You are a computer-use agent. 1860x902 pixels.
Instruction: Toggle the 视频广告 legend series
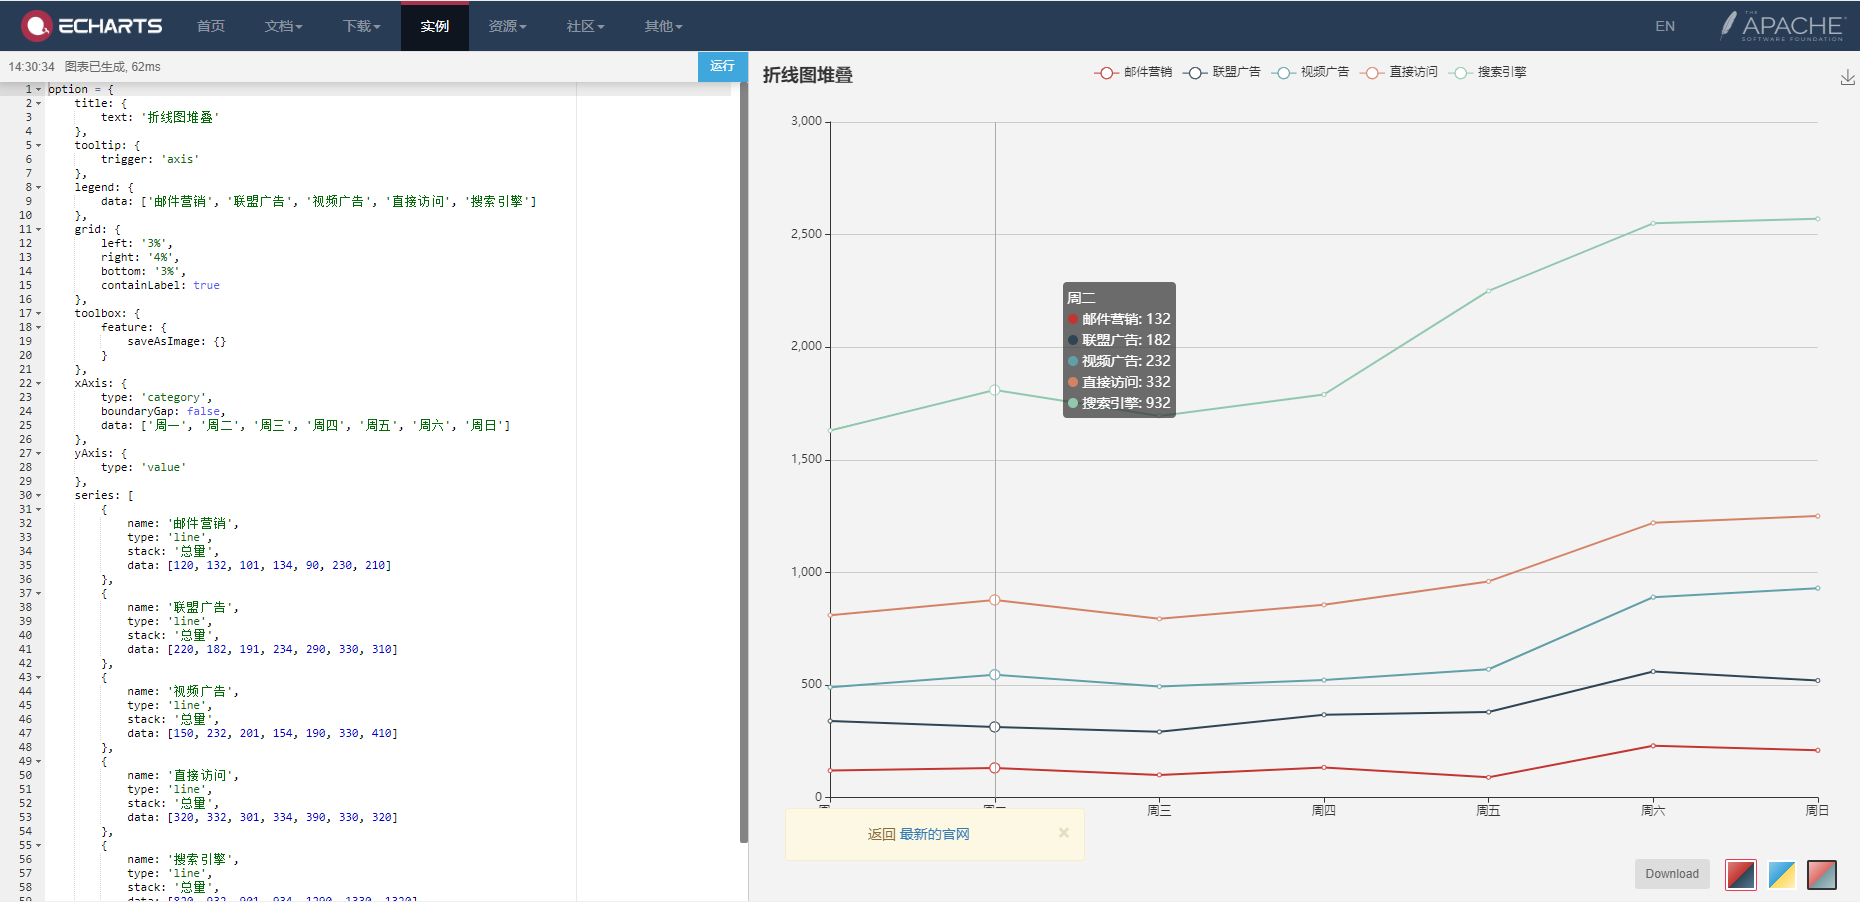[1310, 72]
